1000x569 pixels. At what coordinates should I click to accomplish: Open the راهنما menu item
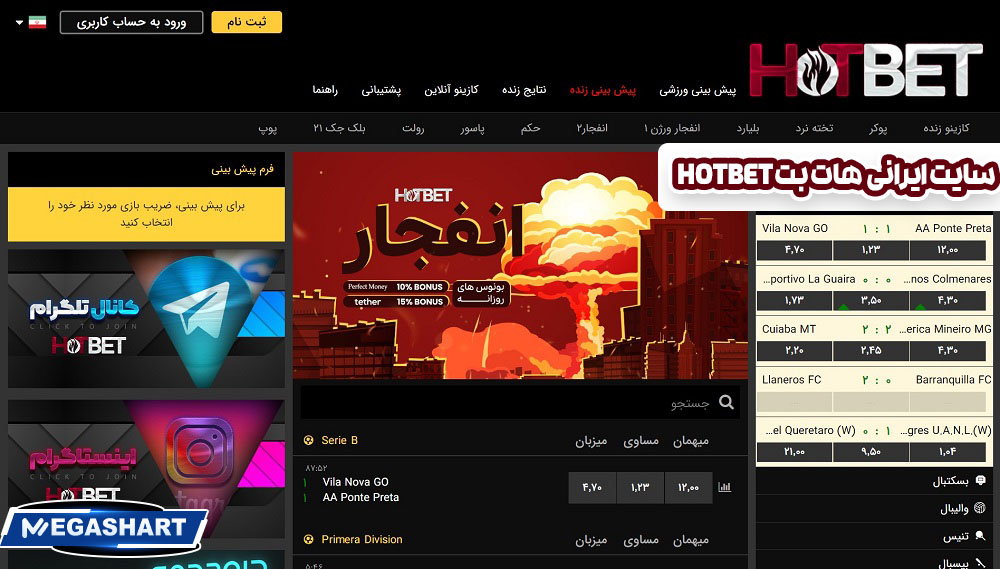coord(325,90)
